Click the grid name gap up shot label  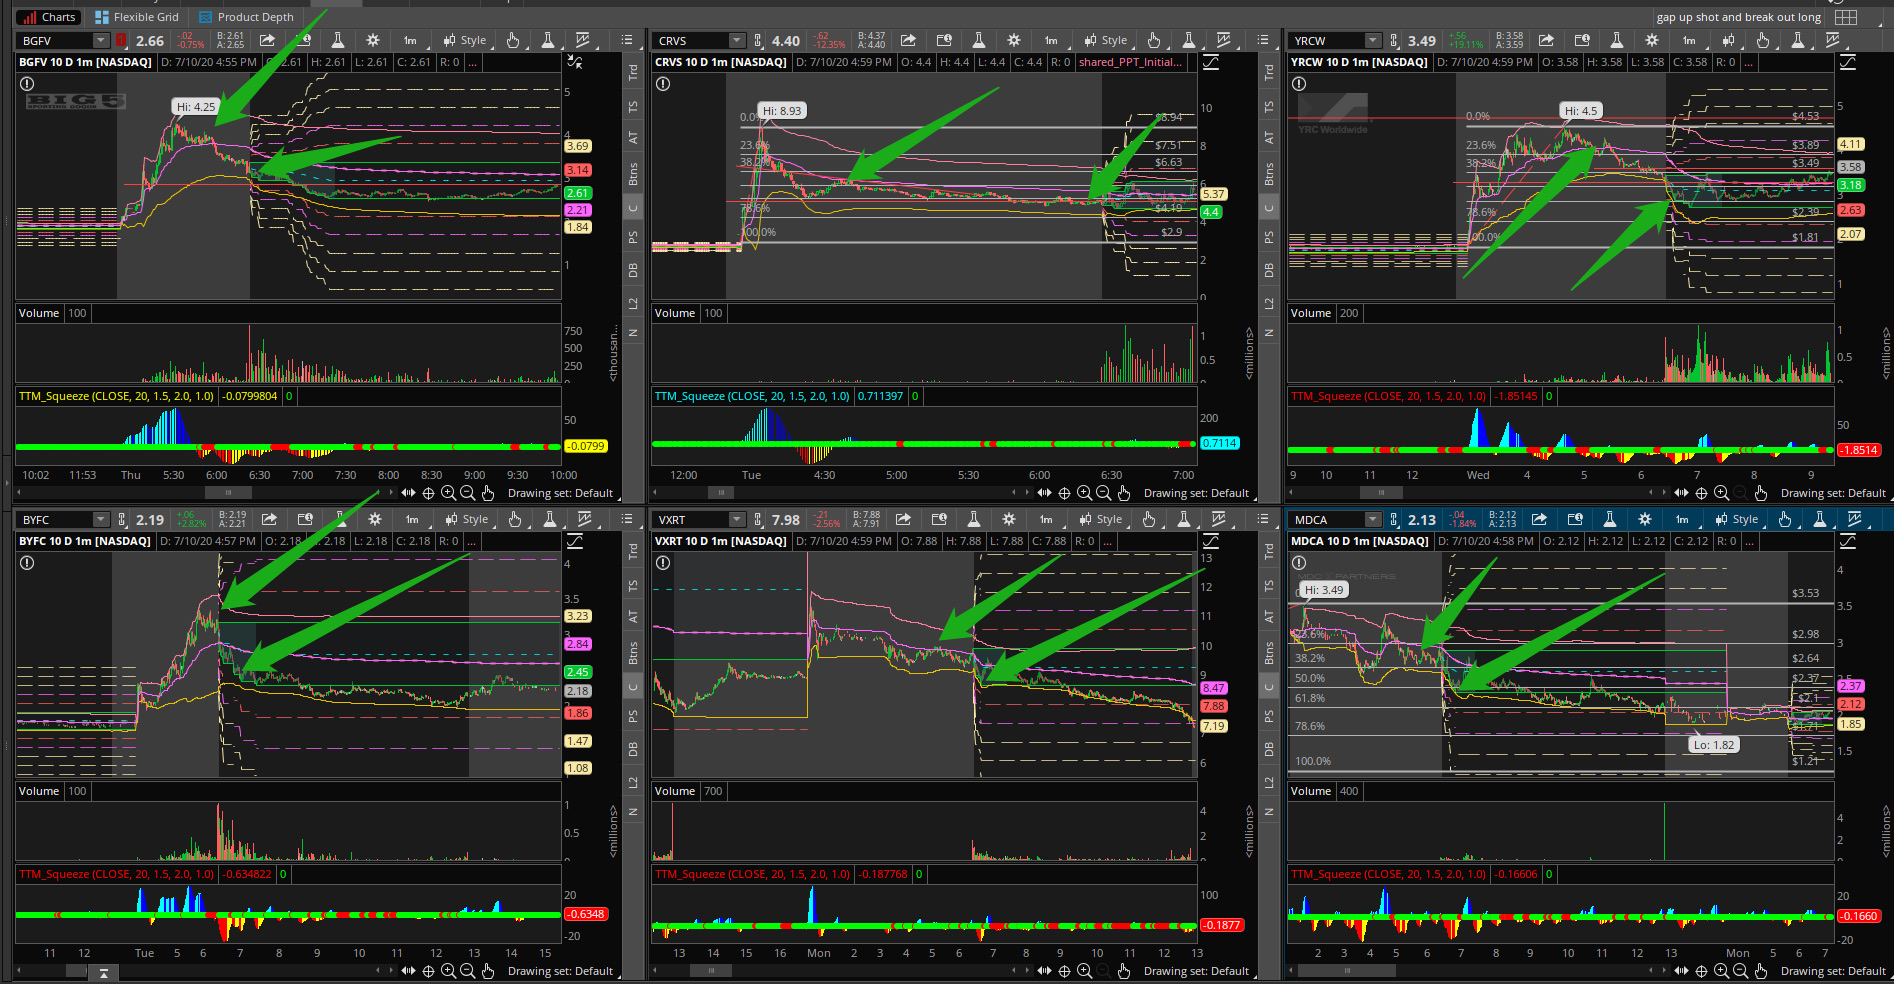[1738, 17]
